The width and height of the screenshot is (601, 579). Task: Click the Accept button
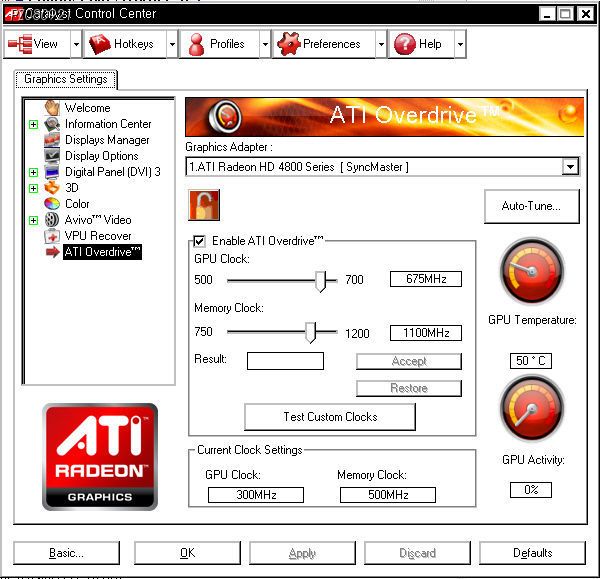(x=409, y=361)
